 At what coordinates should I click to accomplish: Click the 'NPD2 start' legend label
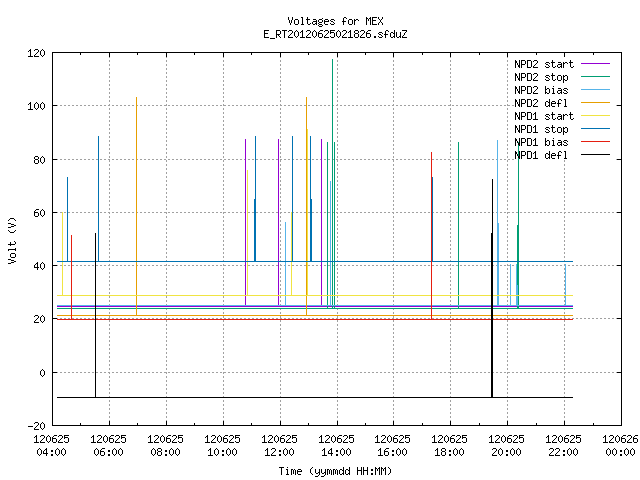point(544,64)
